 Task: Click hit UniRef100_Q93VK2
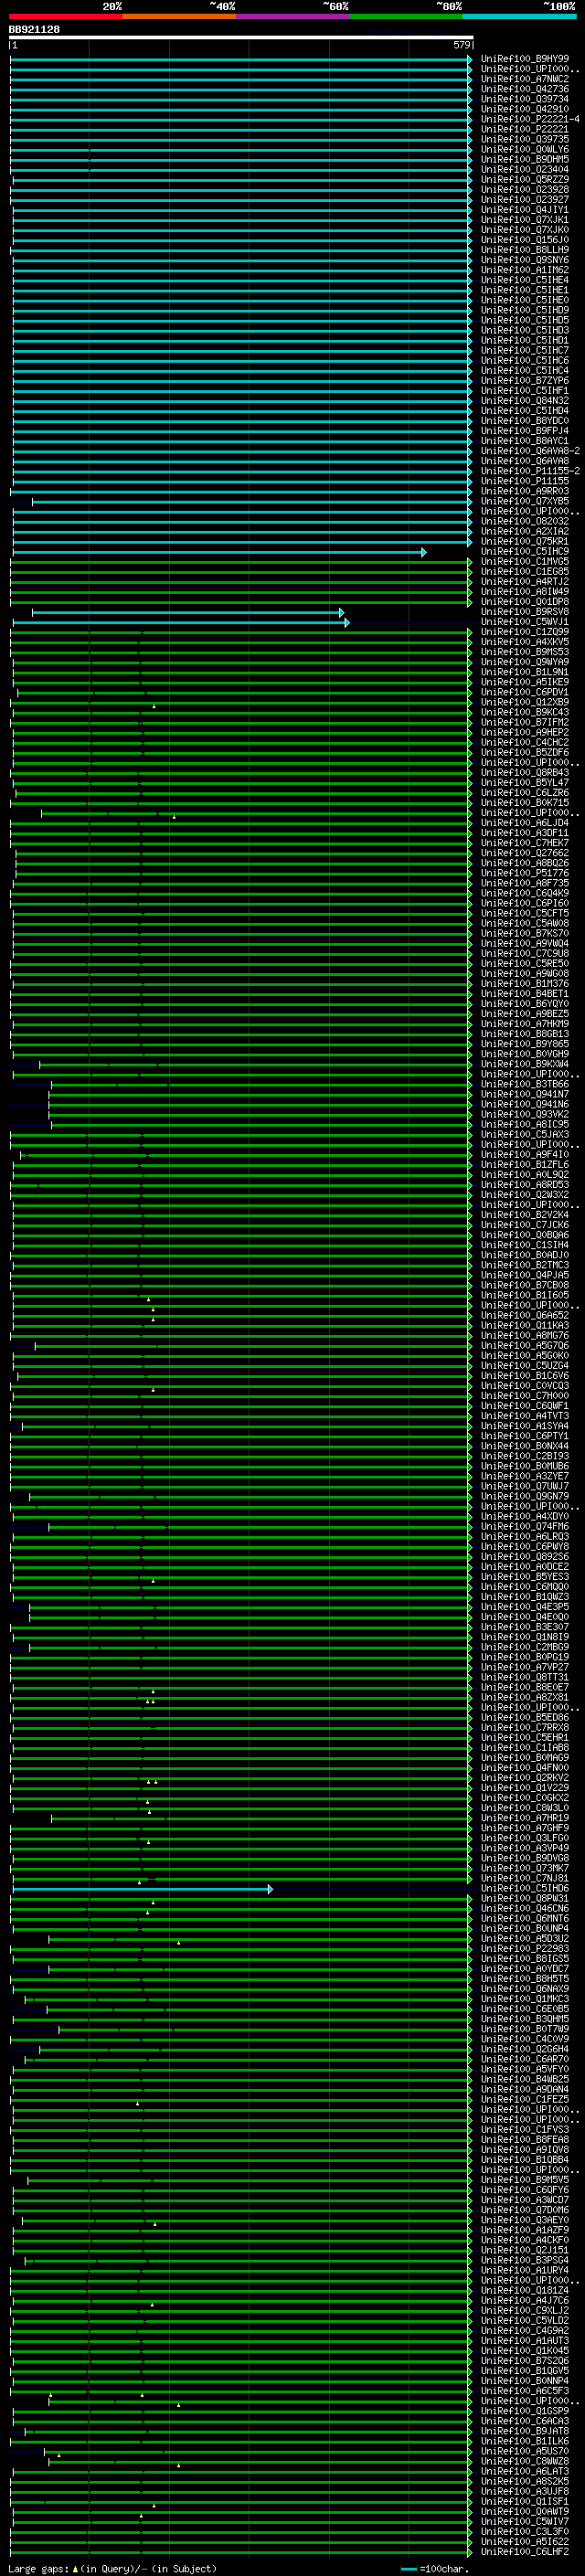coord(525,1114)
